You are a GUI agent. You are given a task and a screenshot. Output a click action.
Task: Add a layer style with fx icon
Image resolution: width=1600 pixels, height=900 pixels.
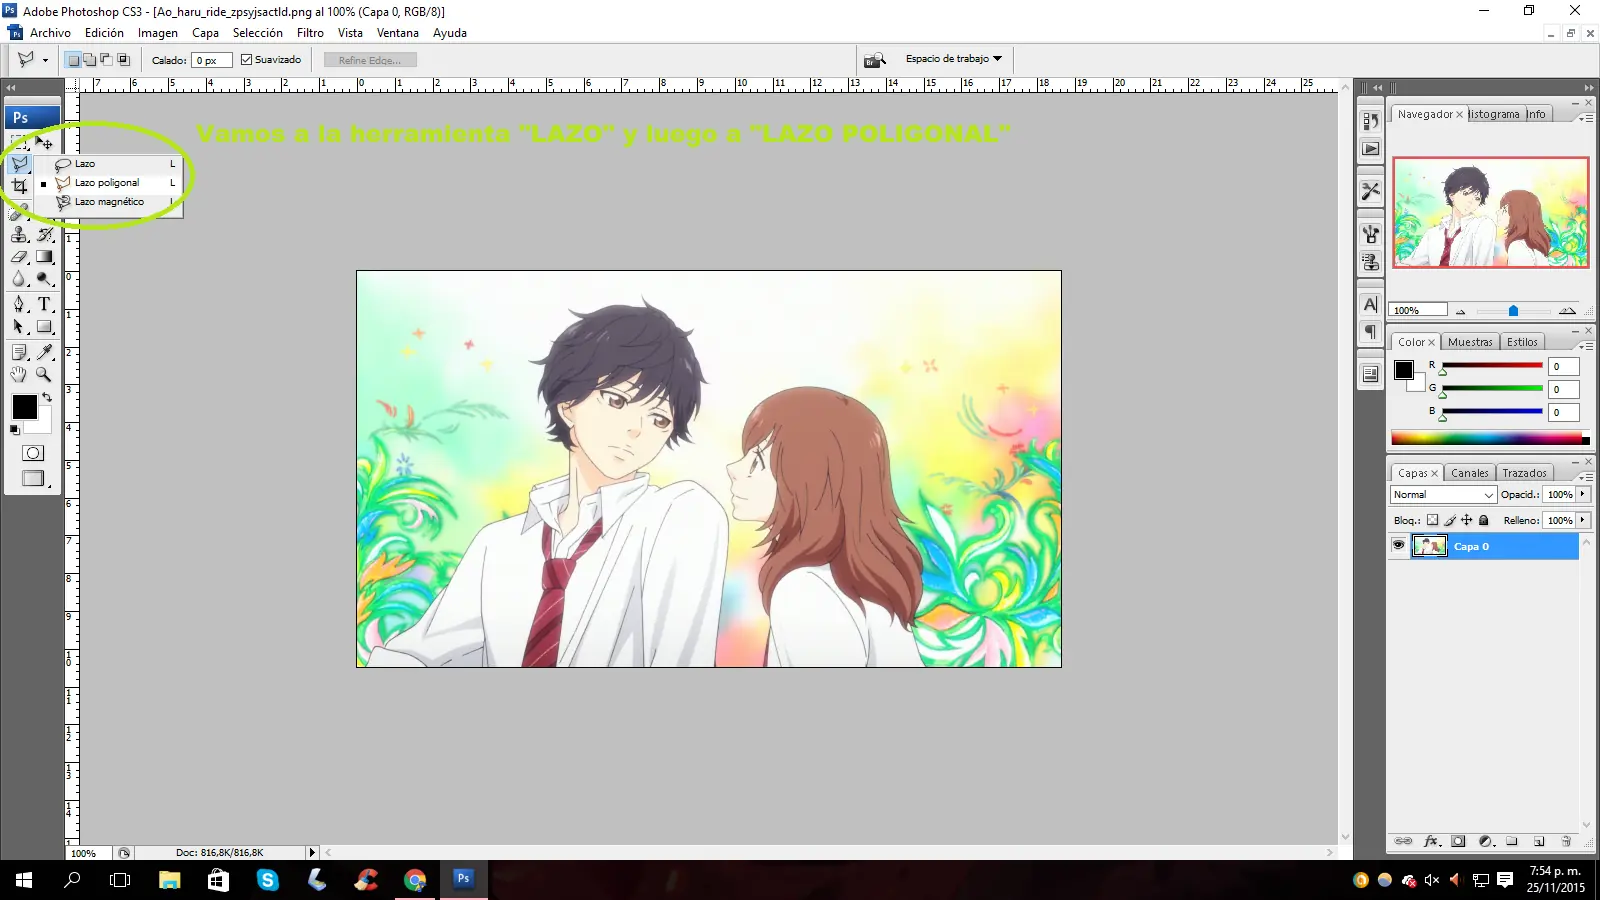click(1431, 841)
